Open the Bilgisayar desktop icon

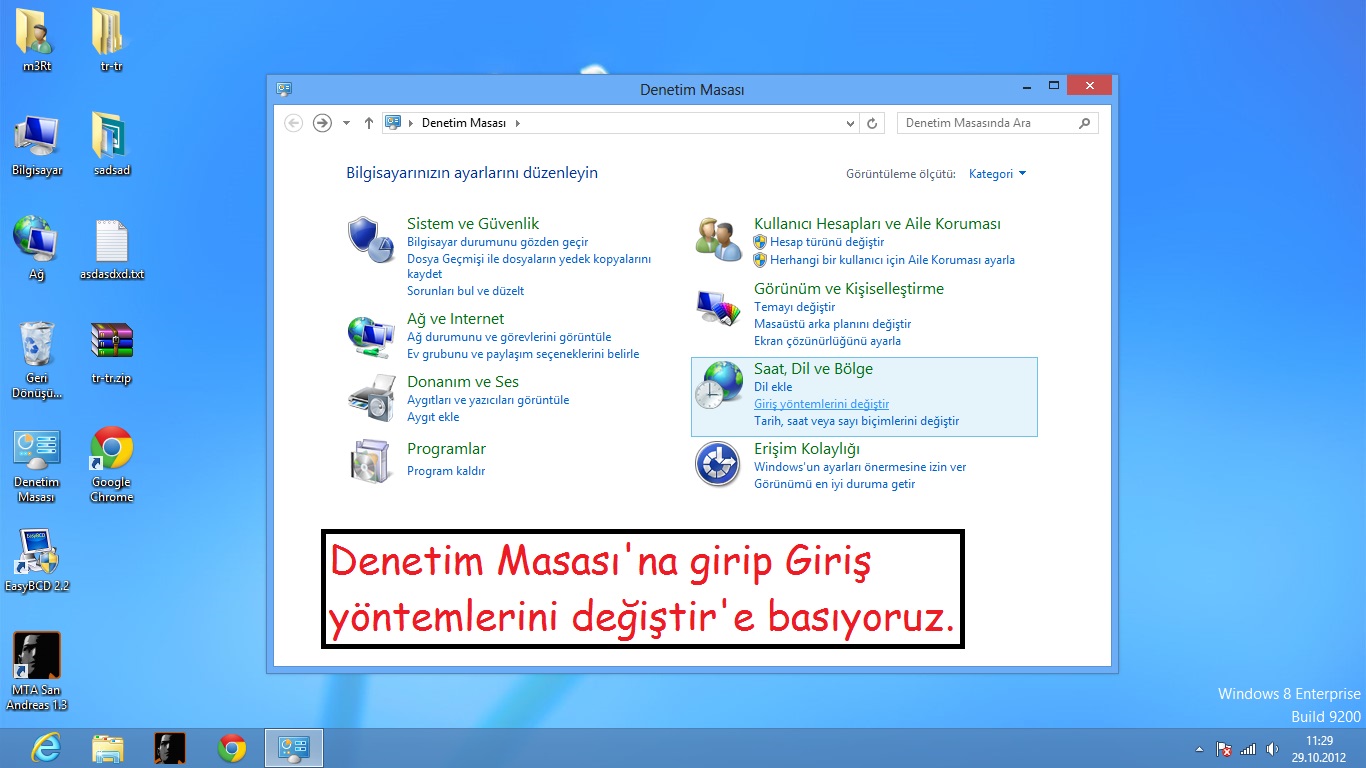pos(37,144)
